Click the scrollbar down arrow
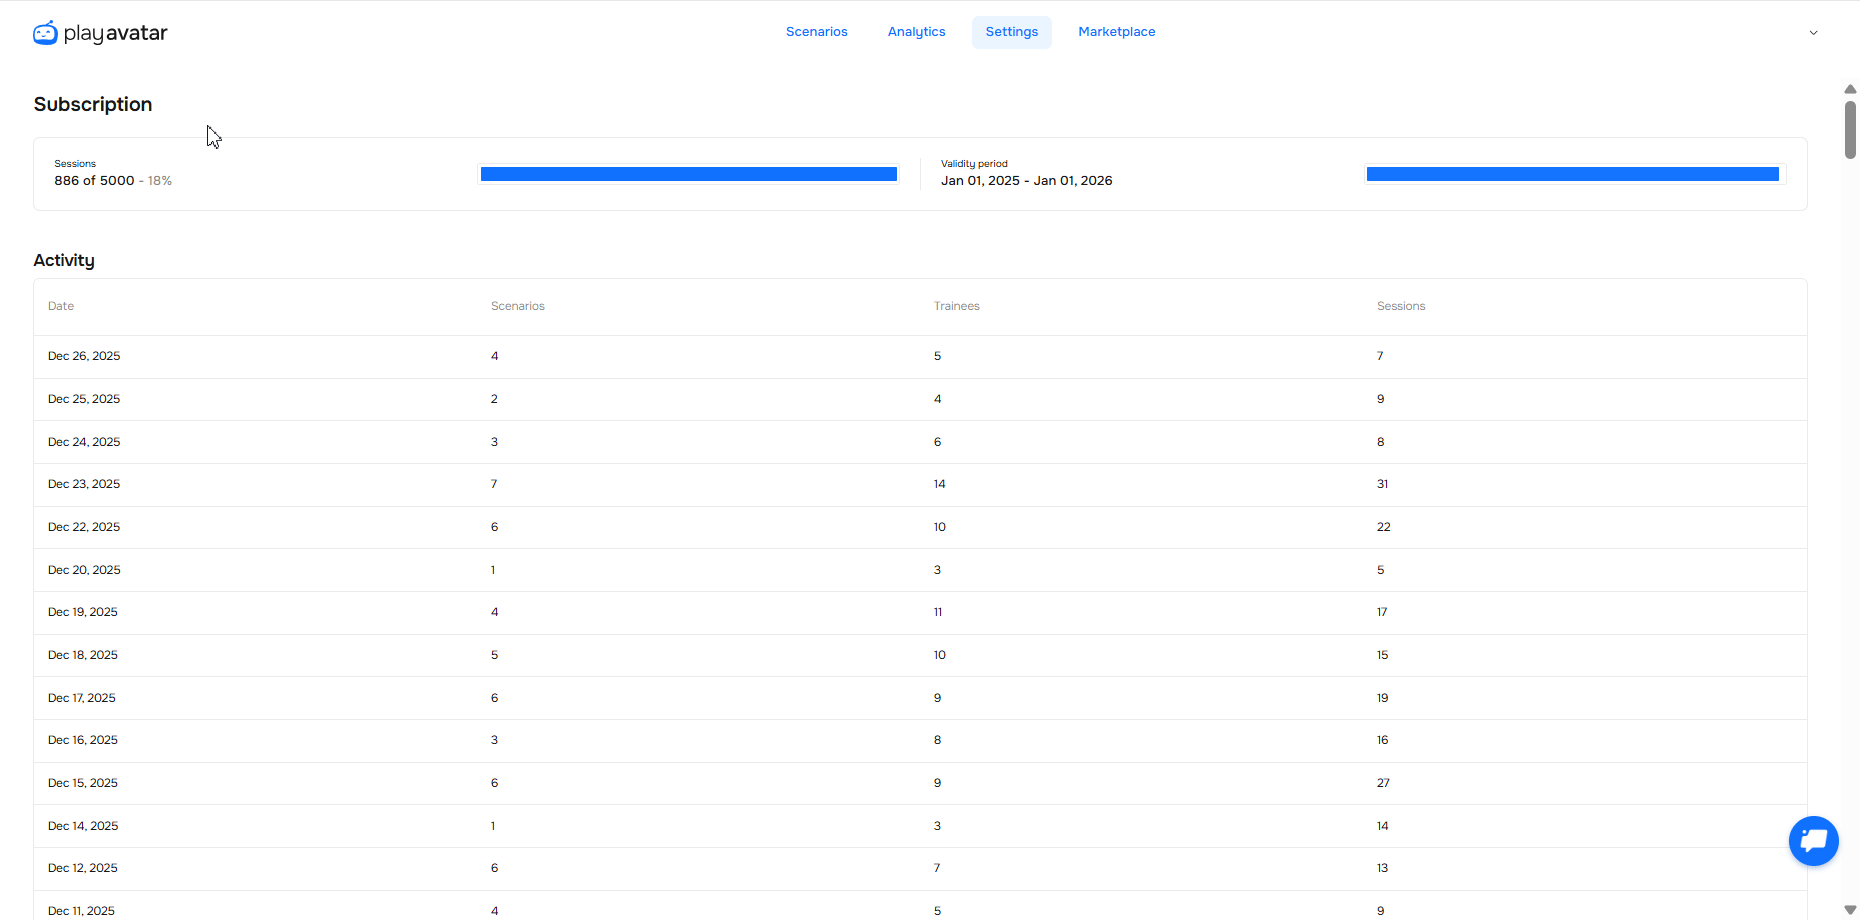 pyautogui.click(x=1850, y=910)
